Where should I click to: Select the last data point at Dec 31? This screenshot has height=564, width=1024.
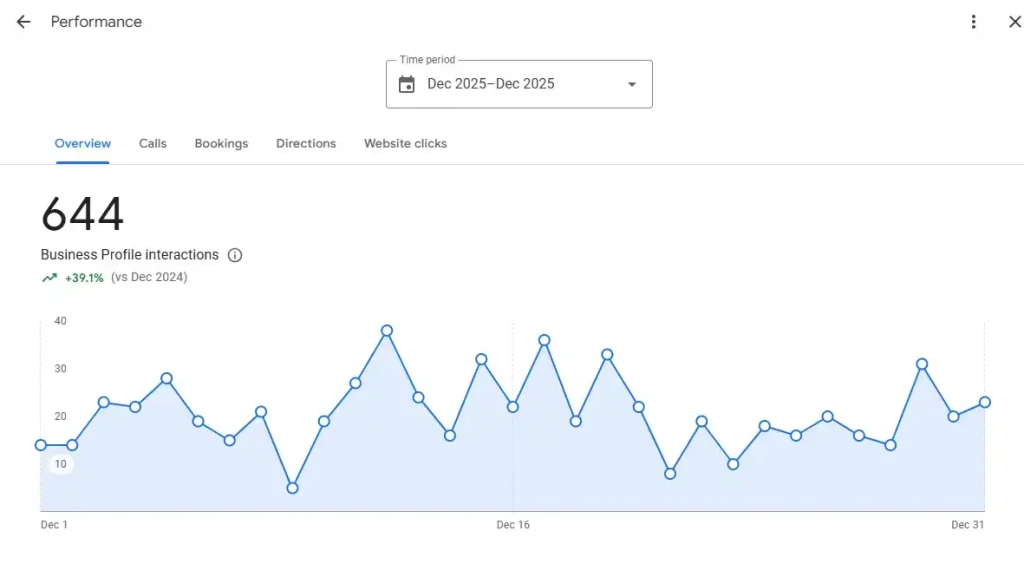985,402
